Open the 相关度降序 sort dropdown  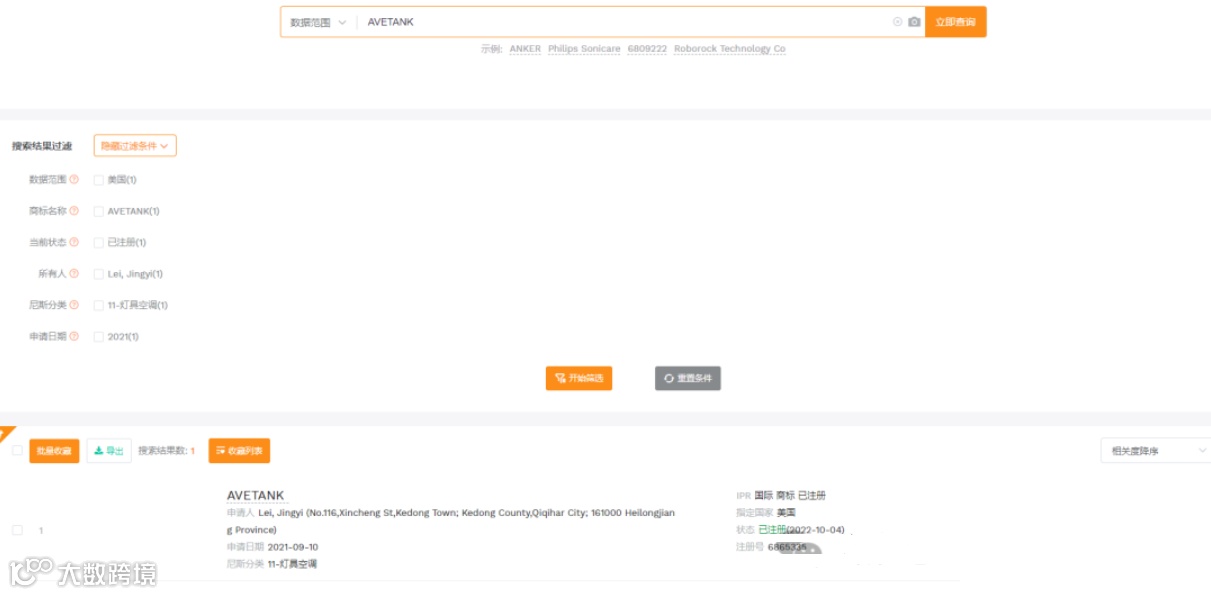pyautogui.click(x=1155, y=451)
